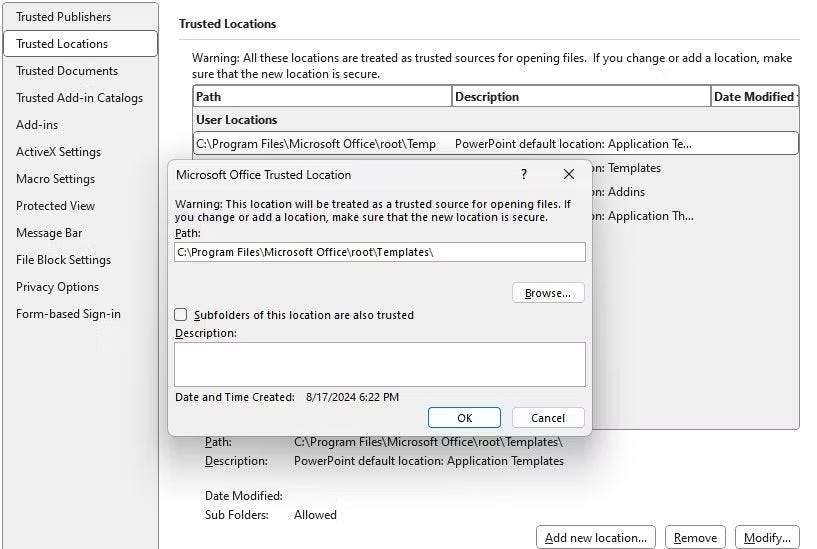
Task: Click the Sub Folders value Allowed
Action: click(315, 515)
